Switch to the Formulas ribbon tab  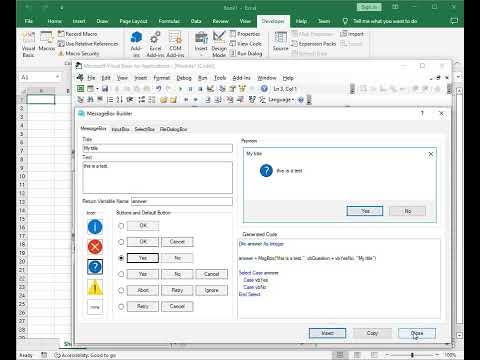pyautogui.click(x=169, y=21)
